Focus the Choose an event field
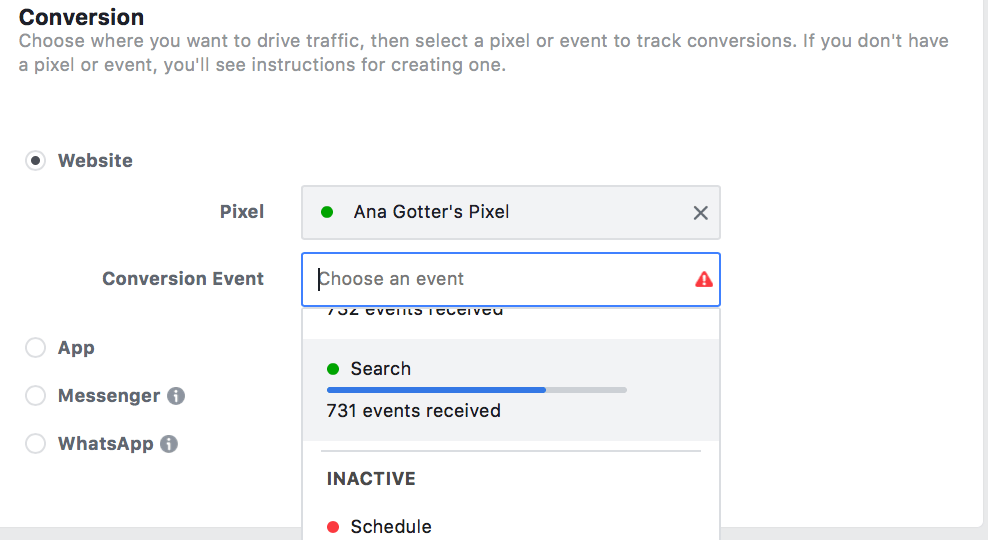This screenshot has height=540, width=988. click(x=510, y=279)
